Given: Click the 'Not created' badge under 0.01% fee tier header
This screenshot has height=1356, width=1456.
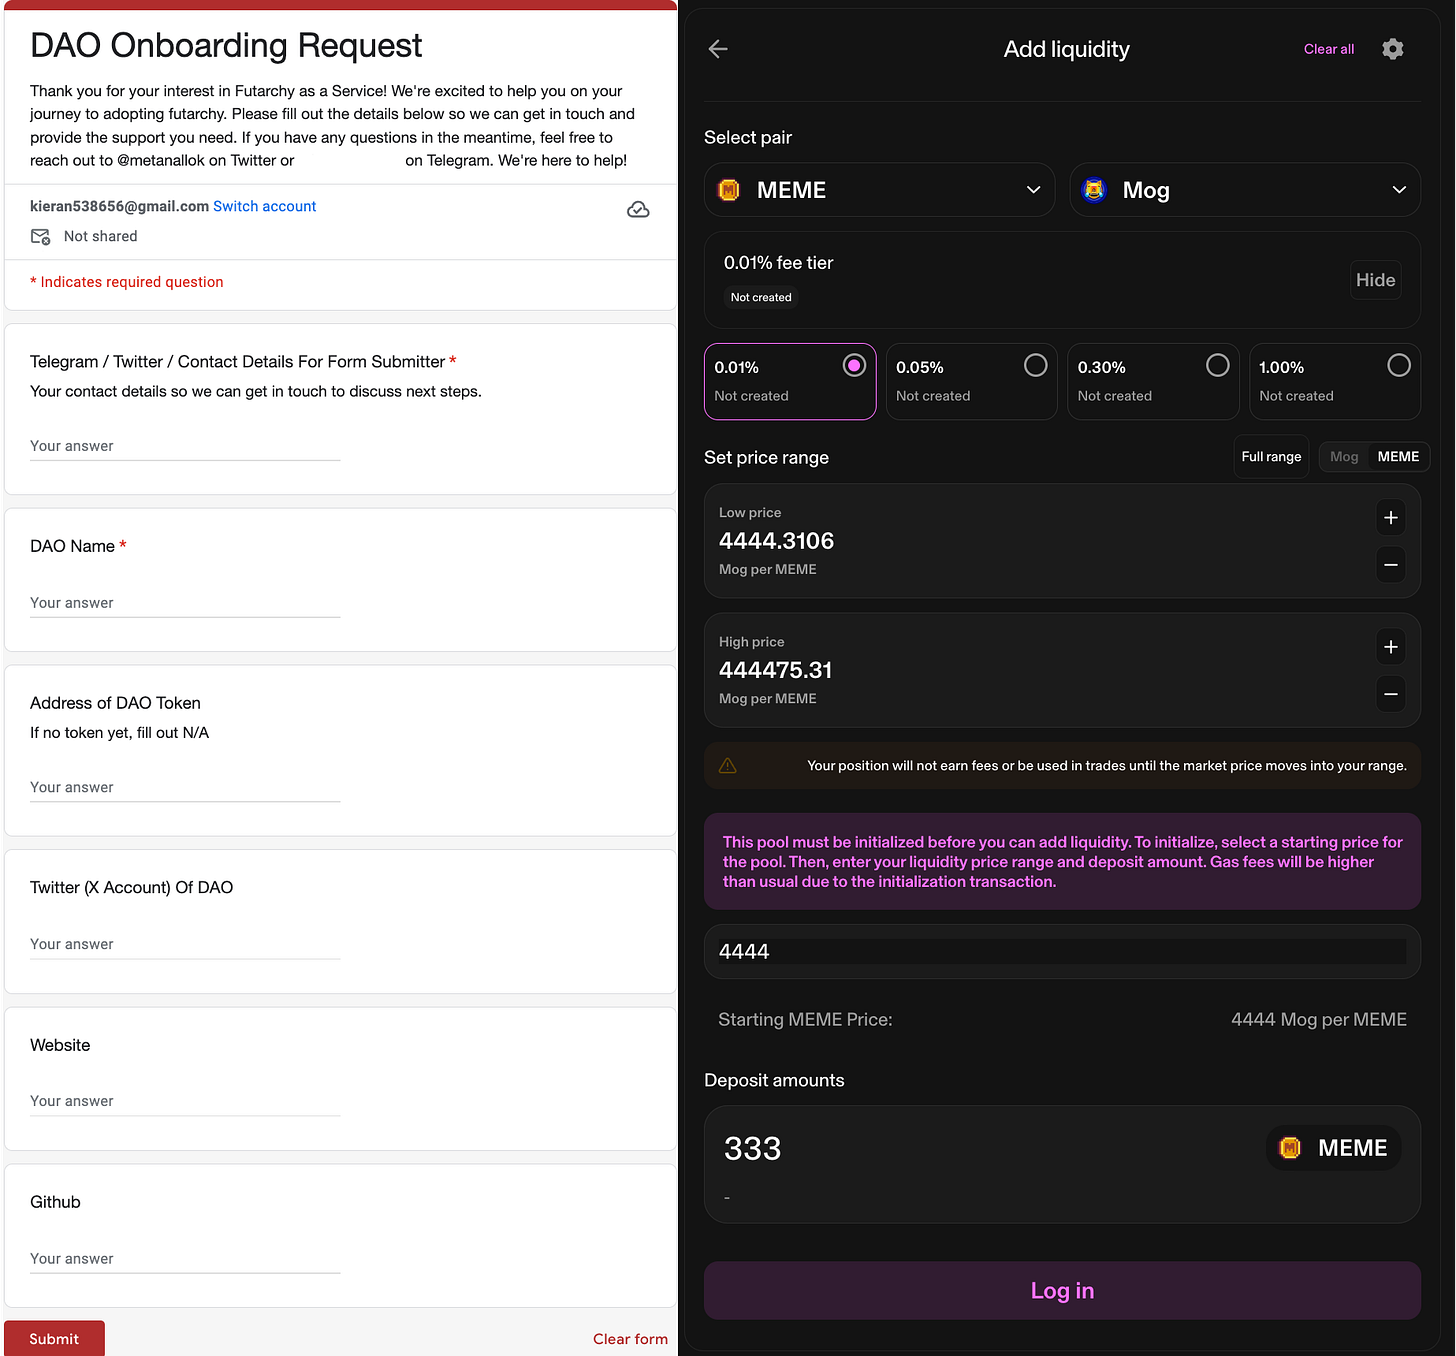Looking at the screenshot, I should click(x=761, y=297).
